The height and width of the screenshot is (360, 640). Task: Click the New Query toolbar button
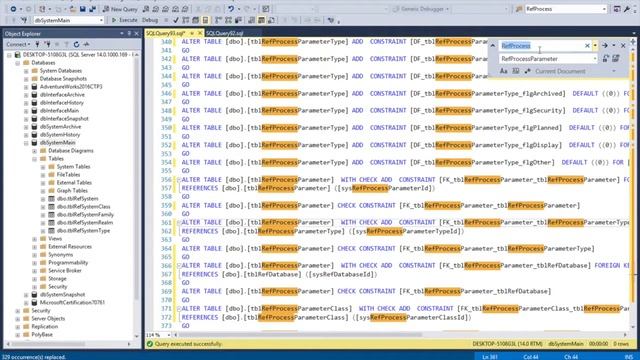pos(120,9)
